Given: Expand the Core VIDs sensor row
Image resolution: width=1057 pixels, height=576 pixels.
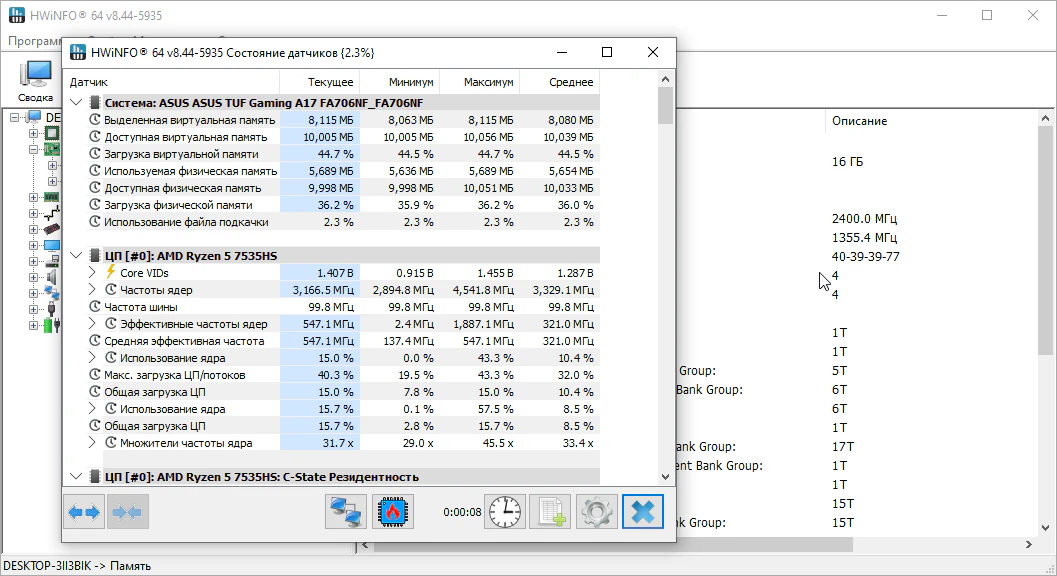Looking at the screenshot, I should (93, 272).
